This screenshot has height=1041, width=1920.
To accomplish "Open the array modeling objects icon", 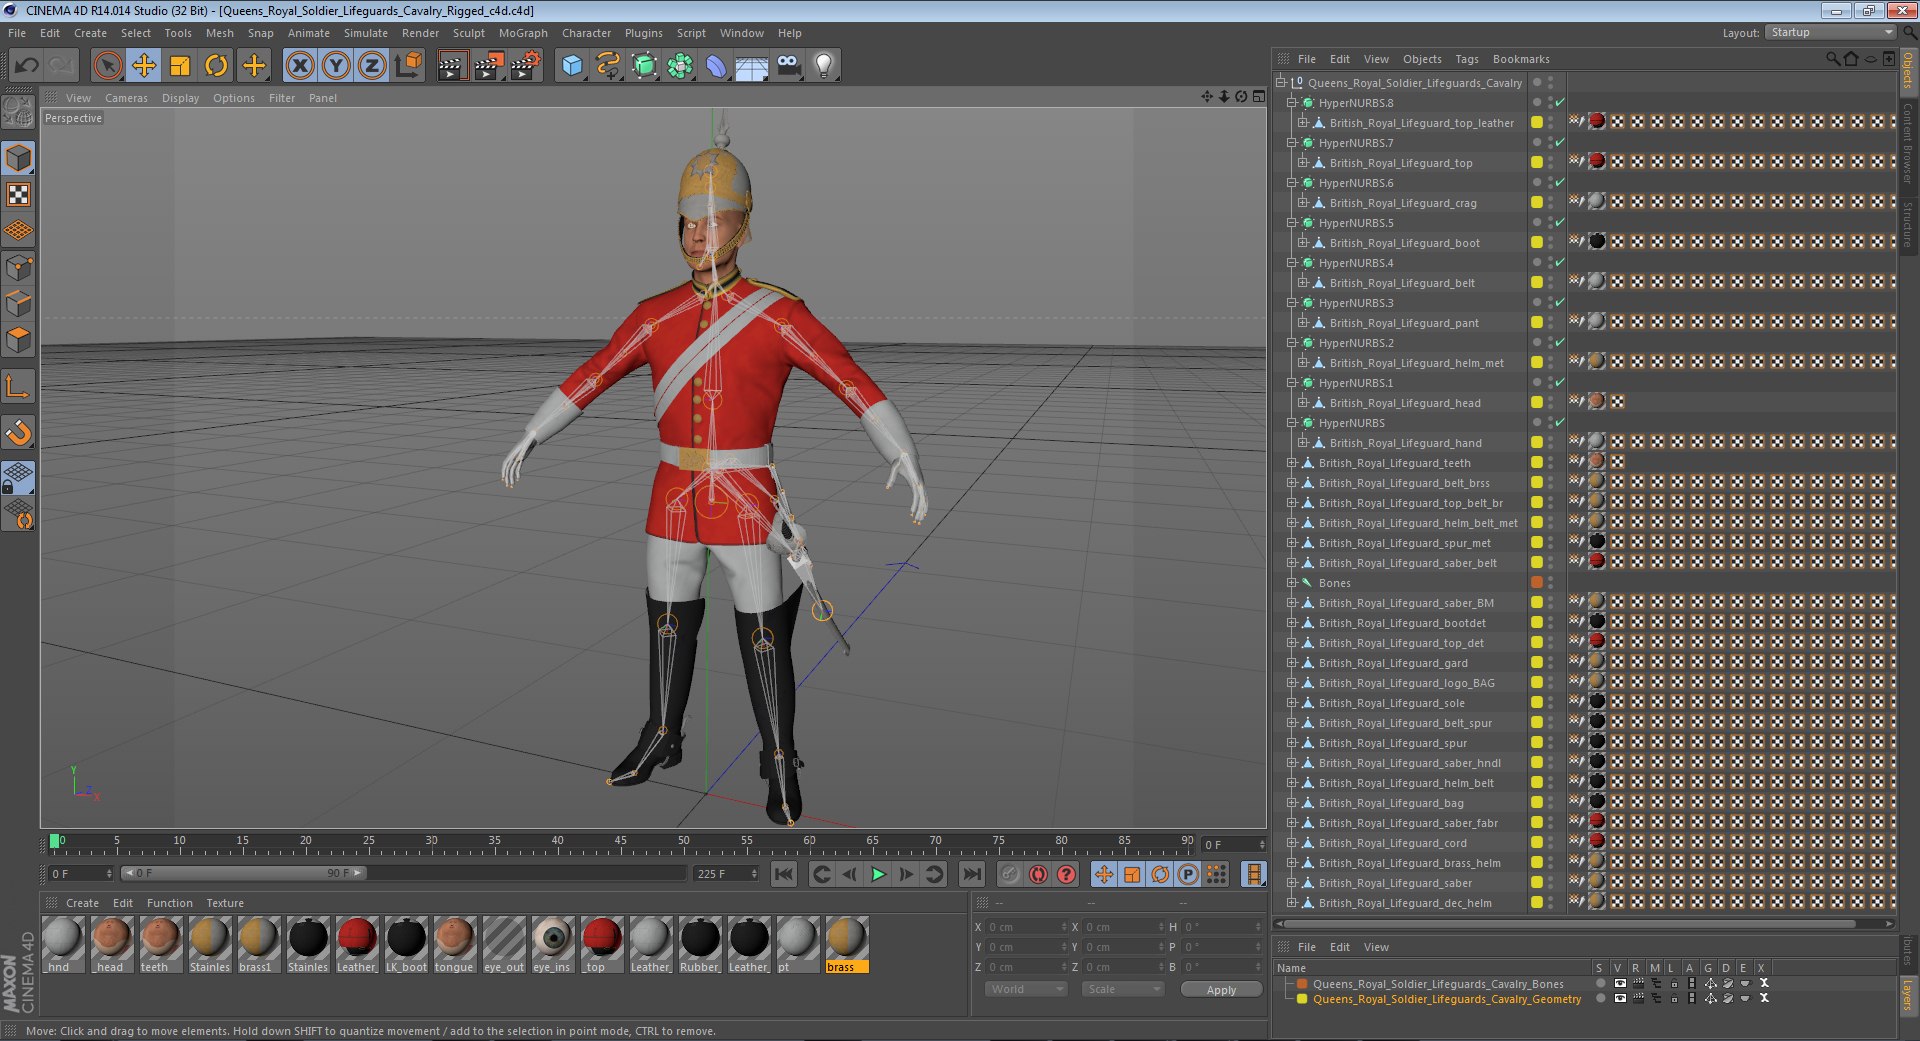I will pos(680,66).
